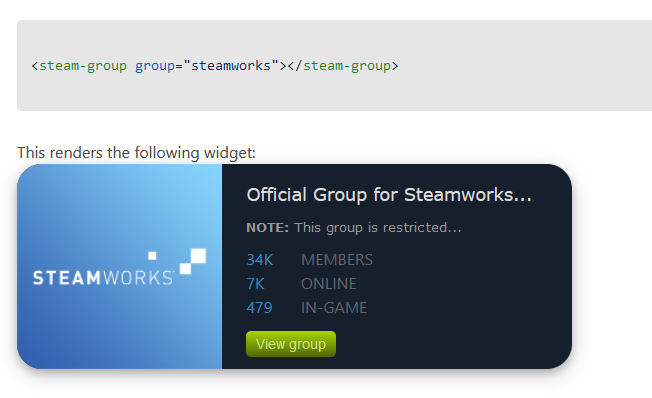The width and height of the screenshot is (652, 398).
Task: Click the 7K online count
Action: pyautogui.click(x=255, y=284)
